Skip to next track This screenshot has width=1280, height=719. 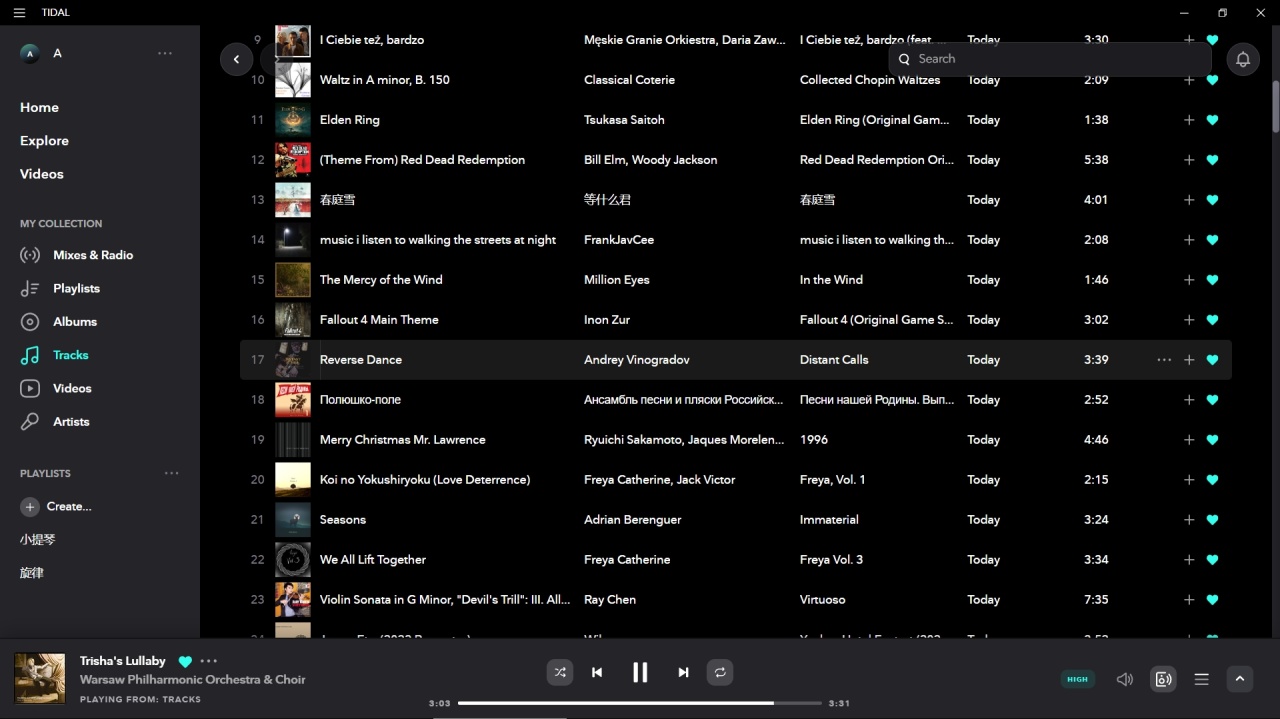coord(683,673)
